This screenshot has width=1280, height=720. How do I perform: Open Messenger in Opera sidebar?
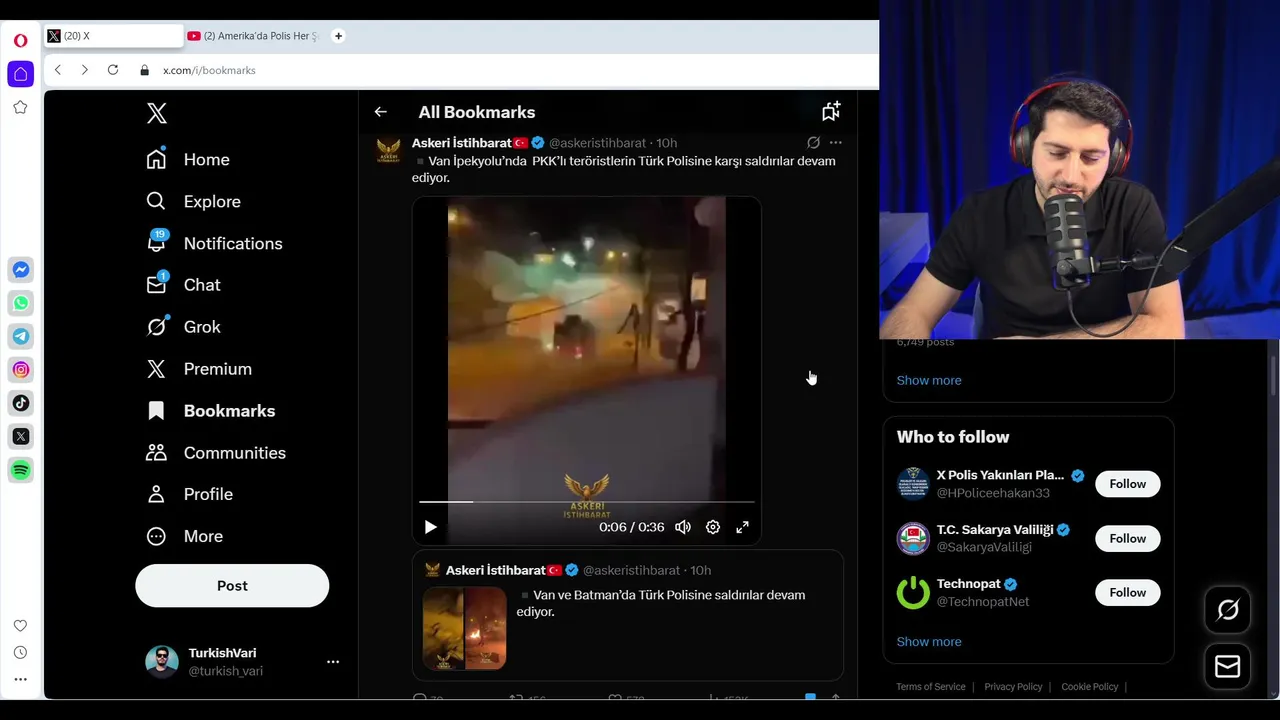[x=21, y=270]
